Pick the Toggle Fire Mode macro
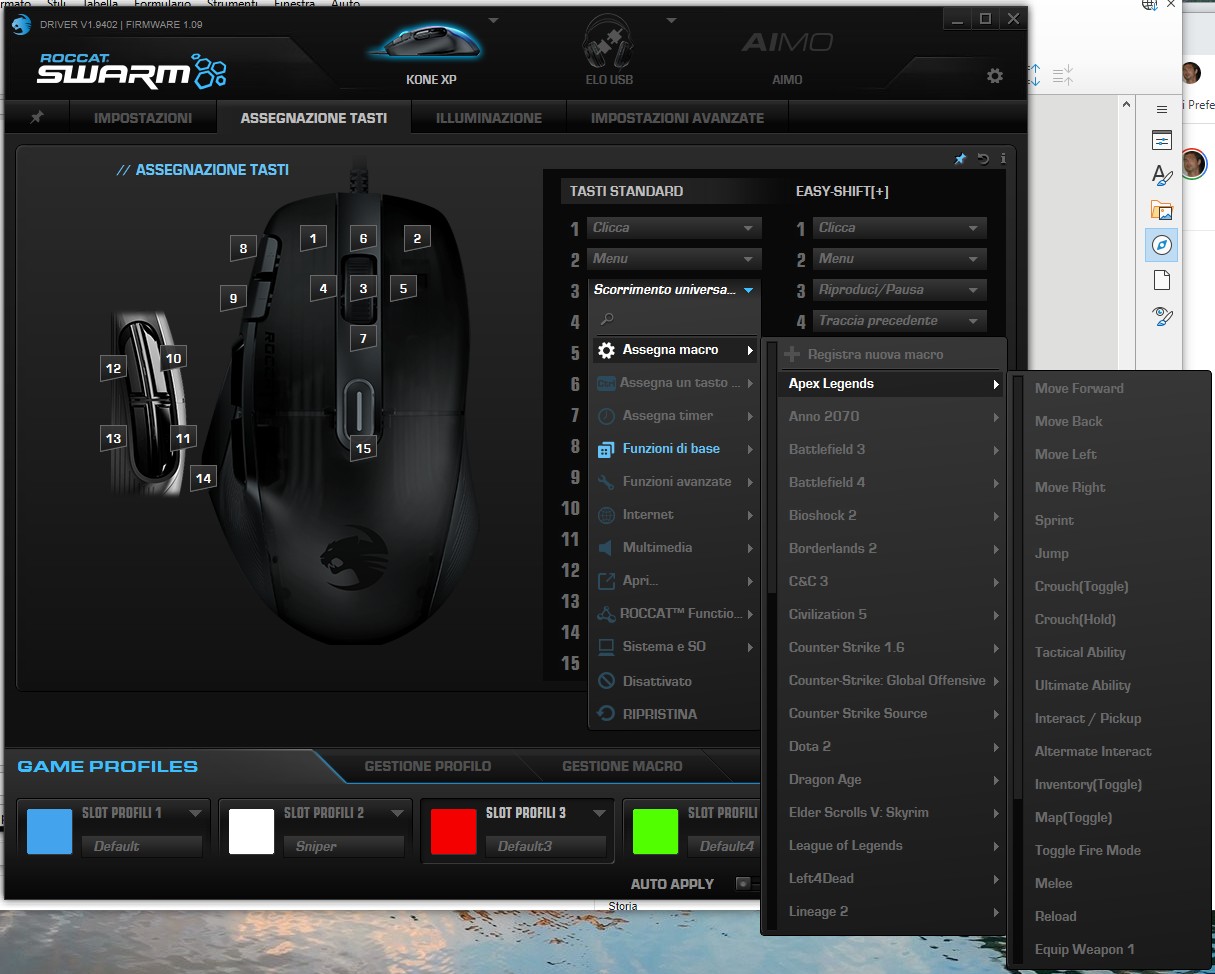The image size is (1215, 974). point(1088,850)
